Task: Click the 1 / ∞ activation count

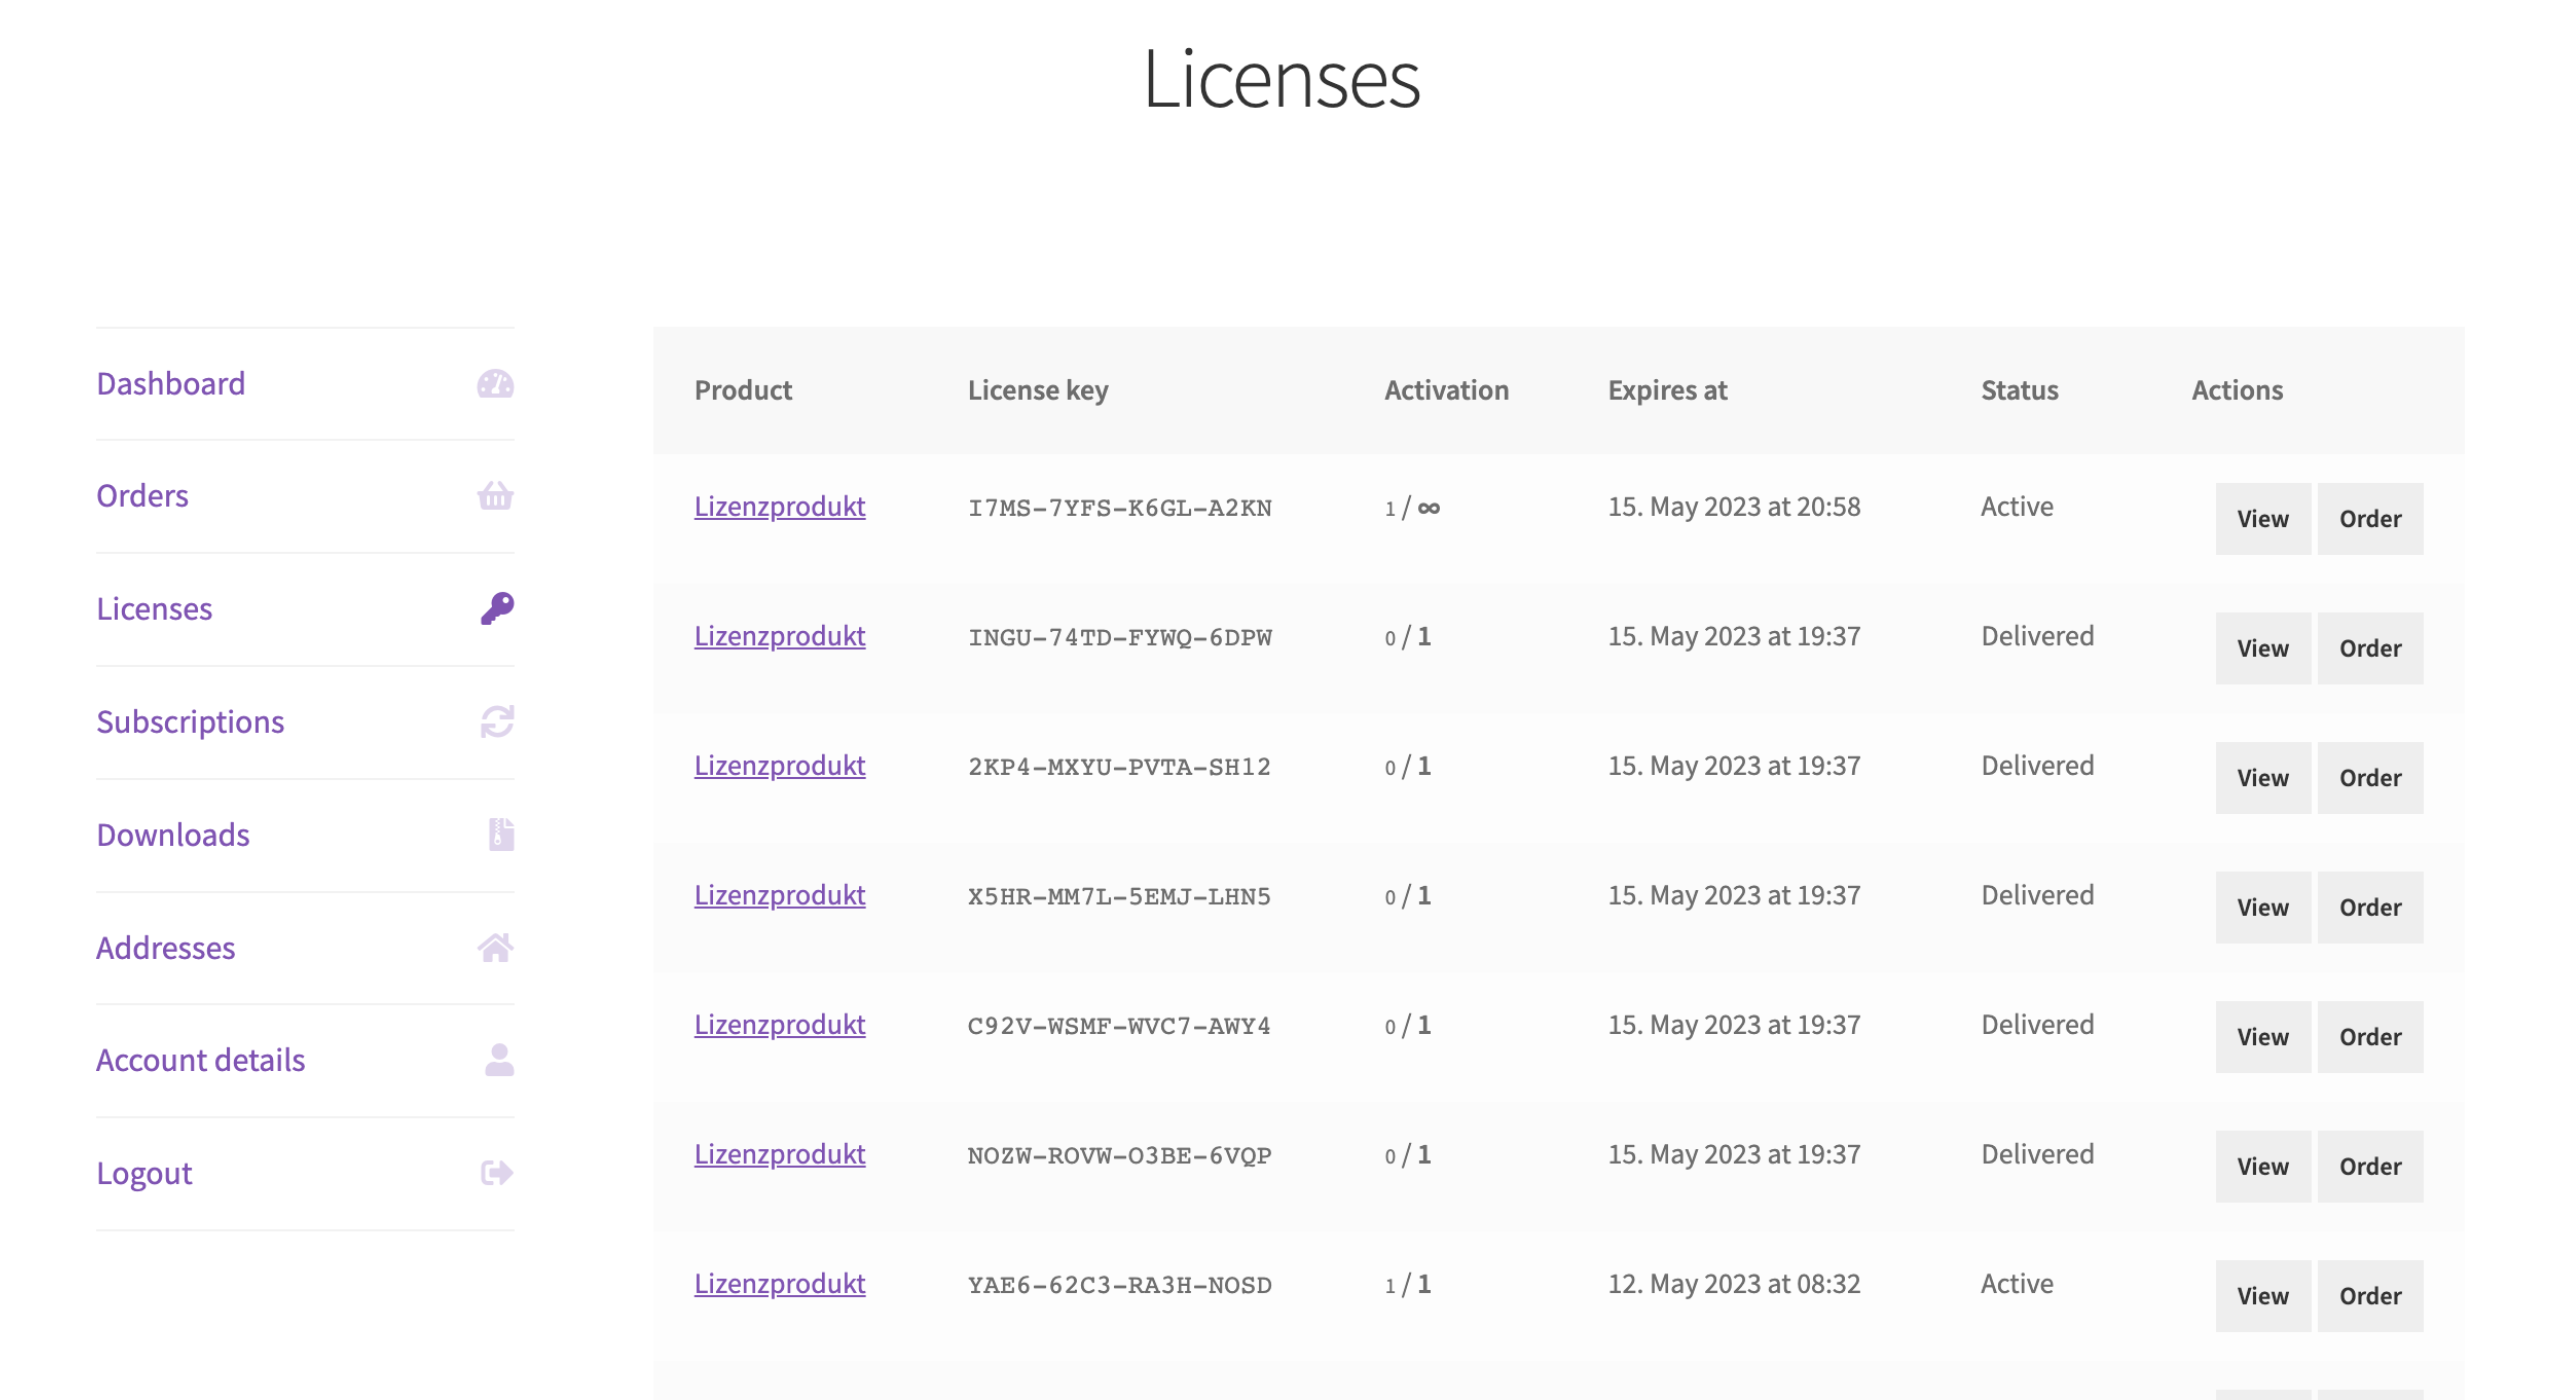Action: [1412, 508]
